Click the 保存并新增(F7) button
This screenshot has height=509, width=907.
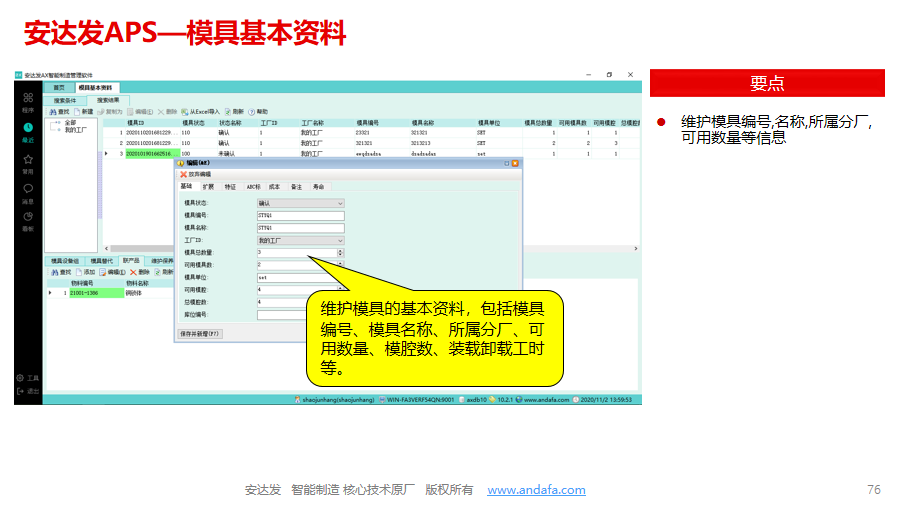pyautogui.click(x=200, y=334)
